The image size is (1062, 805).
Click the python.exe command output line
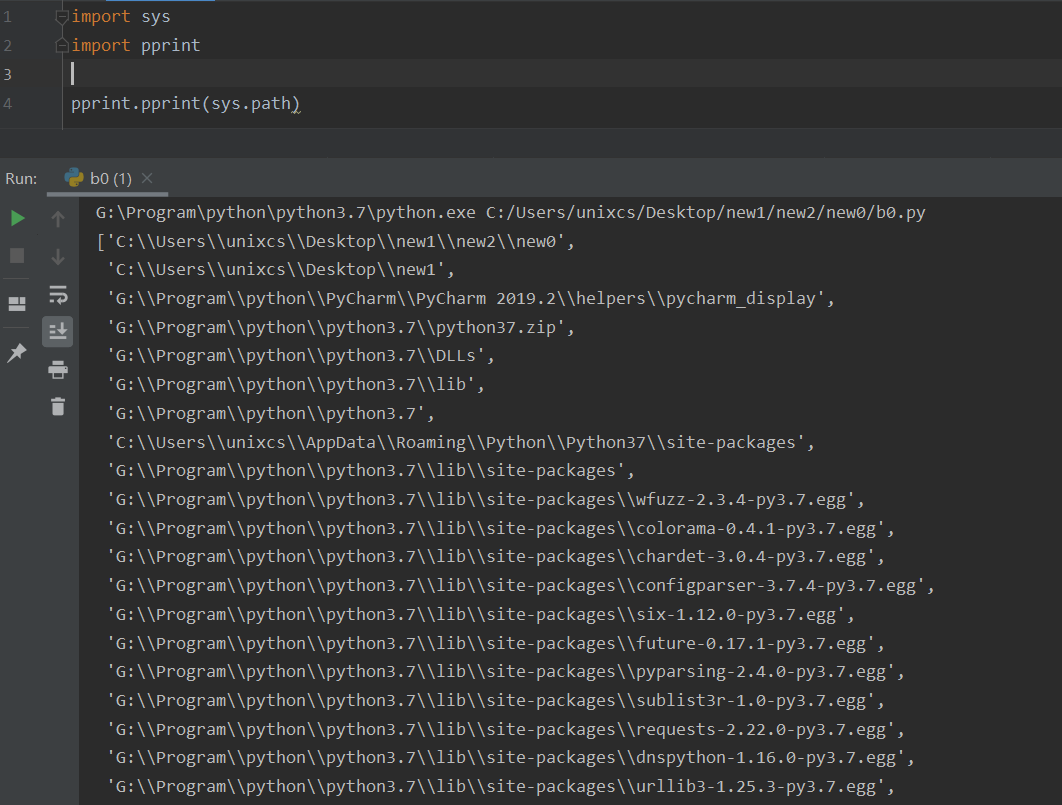tap(511, 213)
